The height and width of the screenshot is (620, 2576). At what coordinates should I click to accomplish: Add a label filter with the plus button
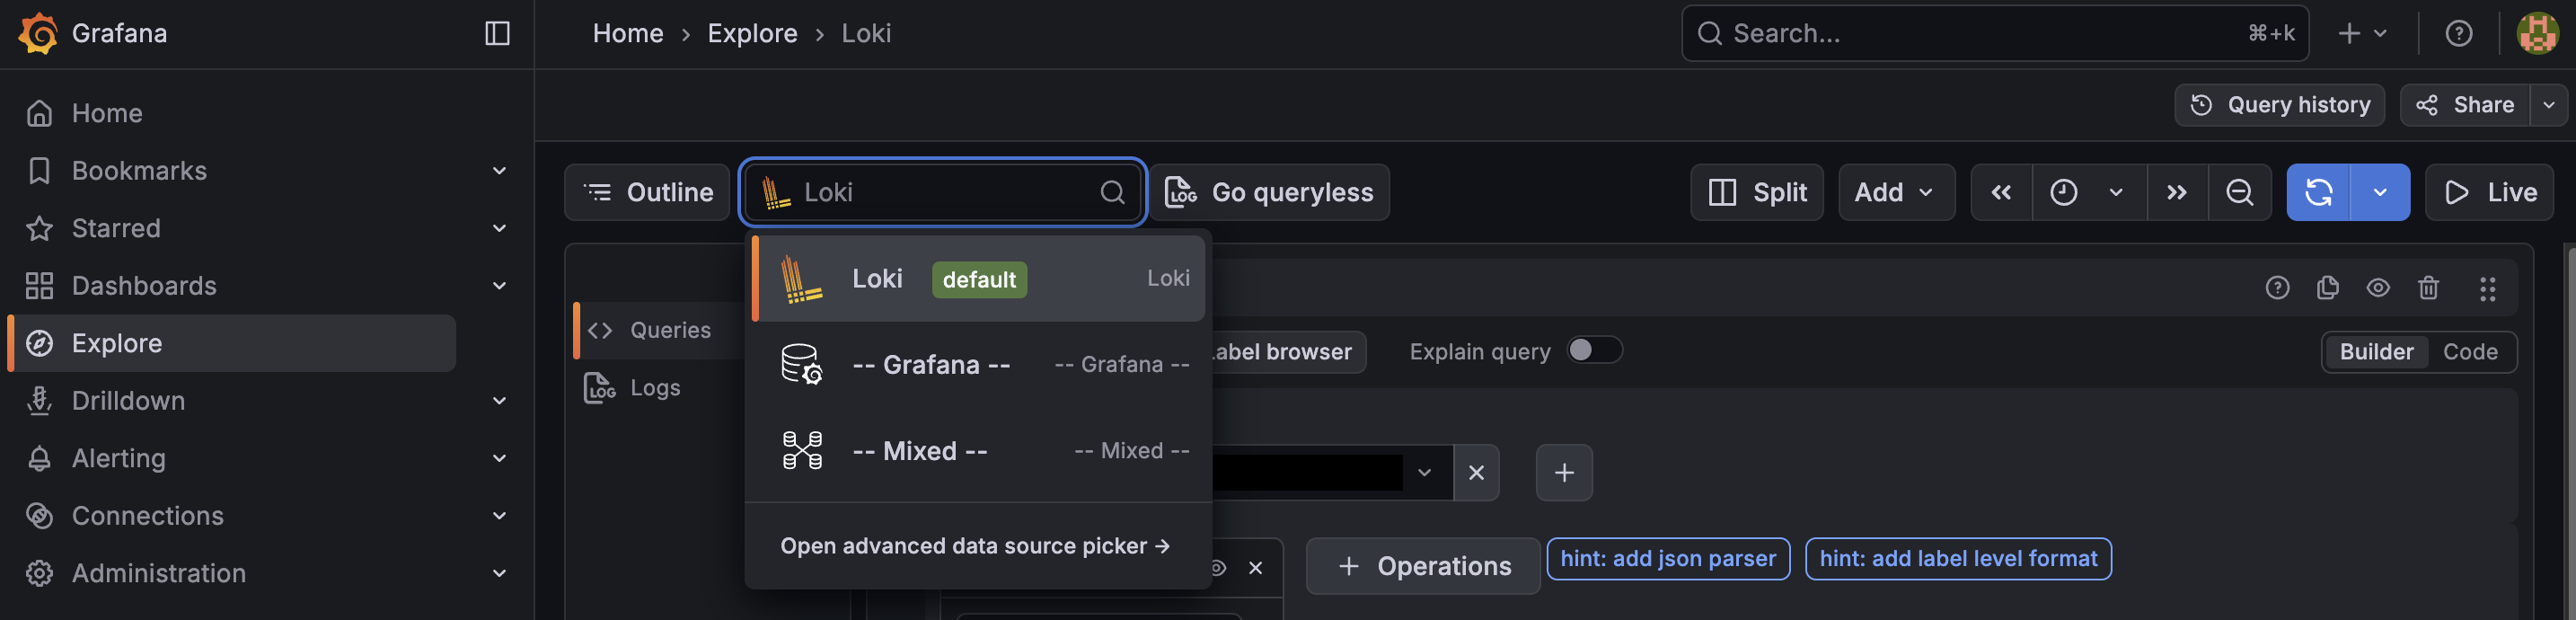tap(1564, 472)
